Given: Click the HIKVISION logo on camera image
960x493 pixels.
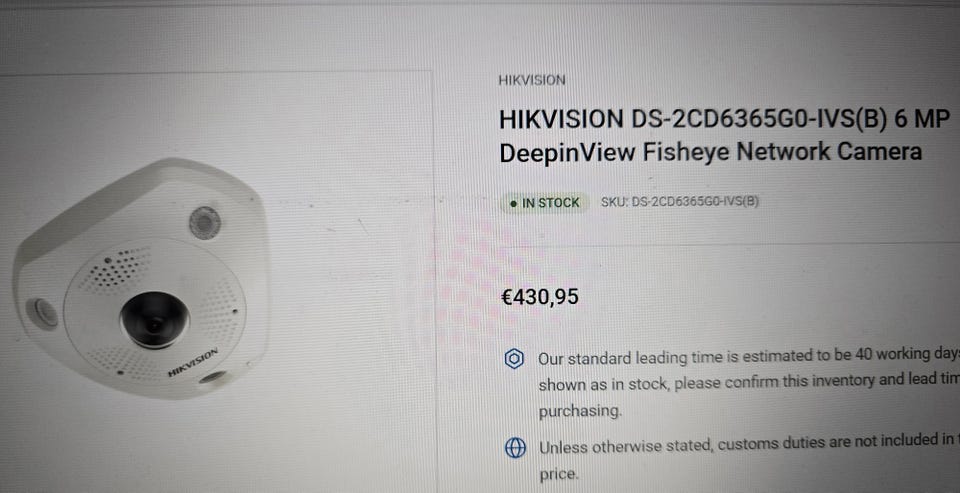Looking at the screenshot, I should [193, 361].
